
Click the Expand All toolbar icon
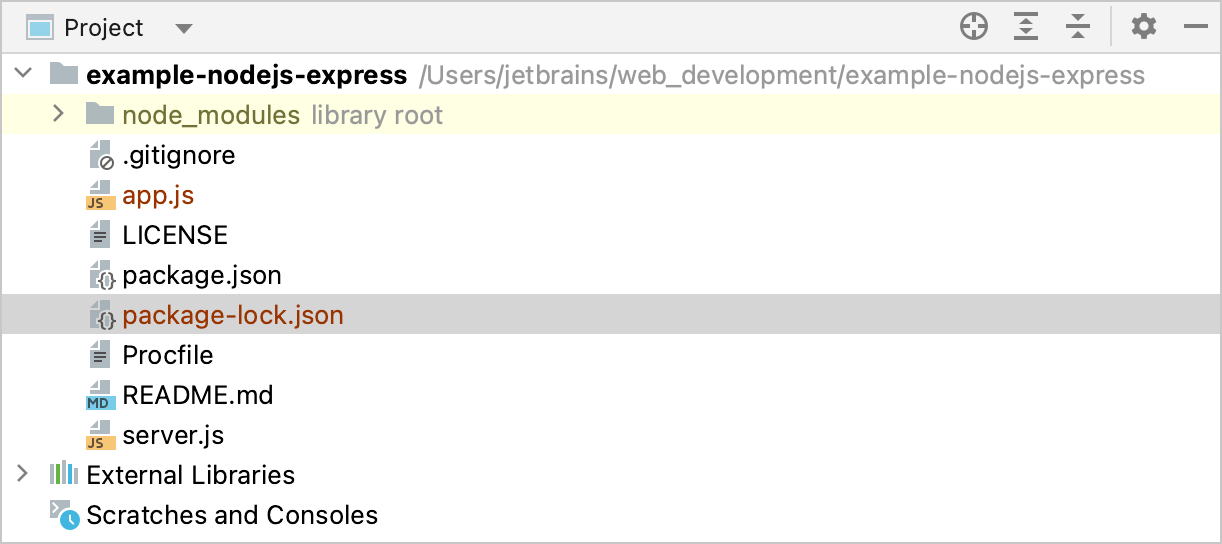(x=1025, y=27)
